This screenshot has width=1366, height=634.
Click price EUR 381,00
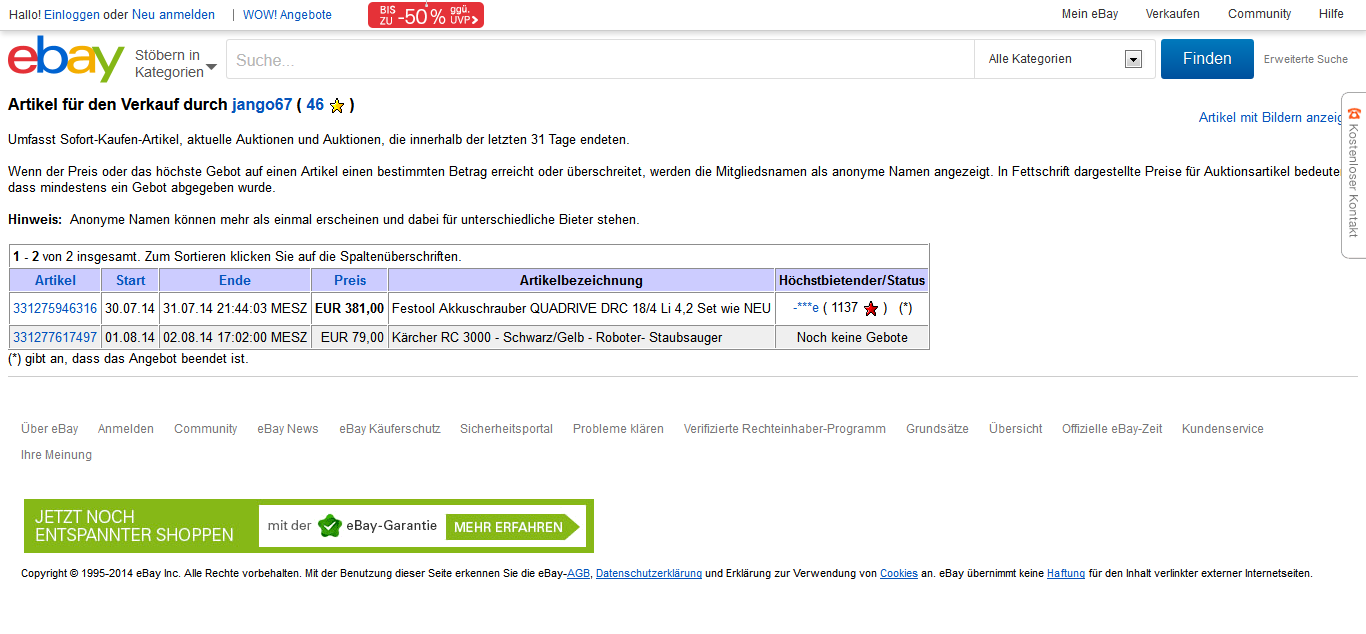click(x=350, y=309)
